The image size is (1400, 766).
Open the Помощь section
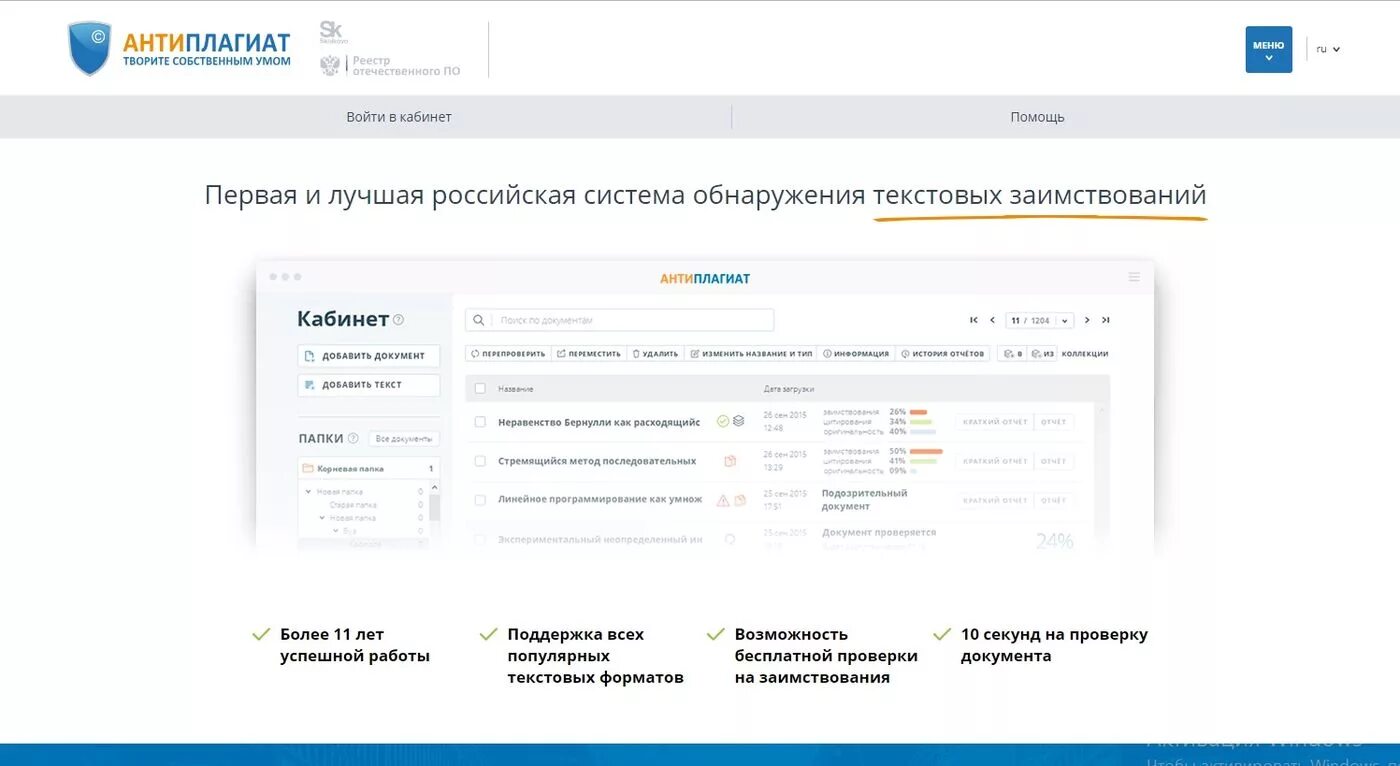[1037, 117]
